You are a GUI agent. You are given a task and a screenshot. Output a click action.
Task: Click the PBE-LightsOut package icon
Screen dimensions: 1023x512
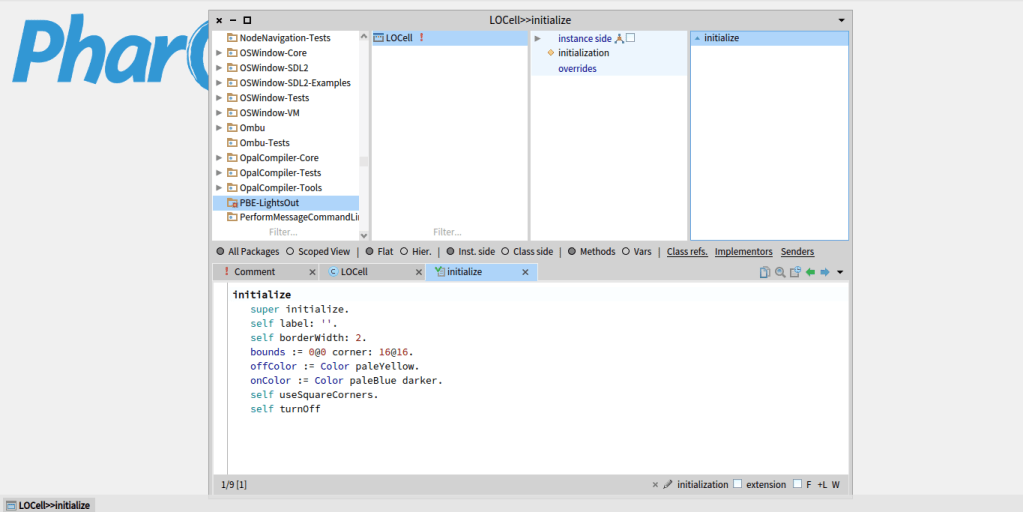tap(232, 203)
